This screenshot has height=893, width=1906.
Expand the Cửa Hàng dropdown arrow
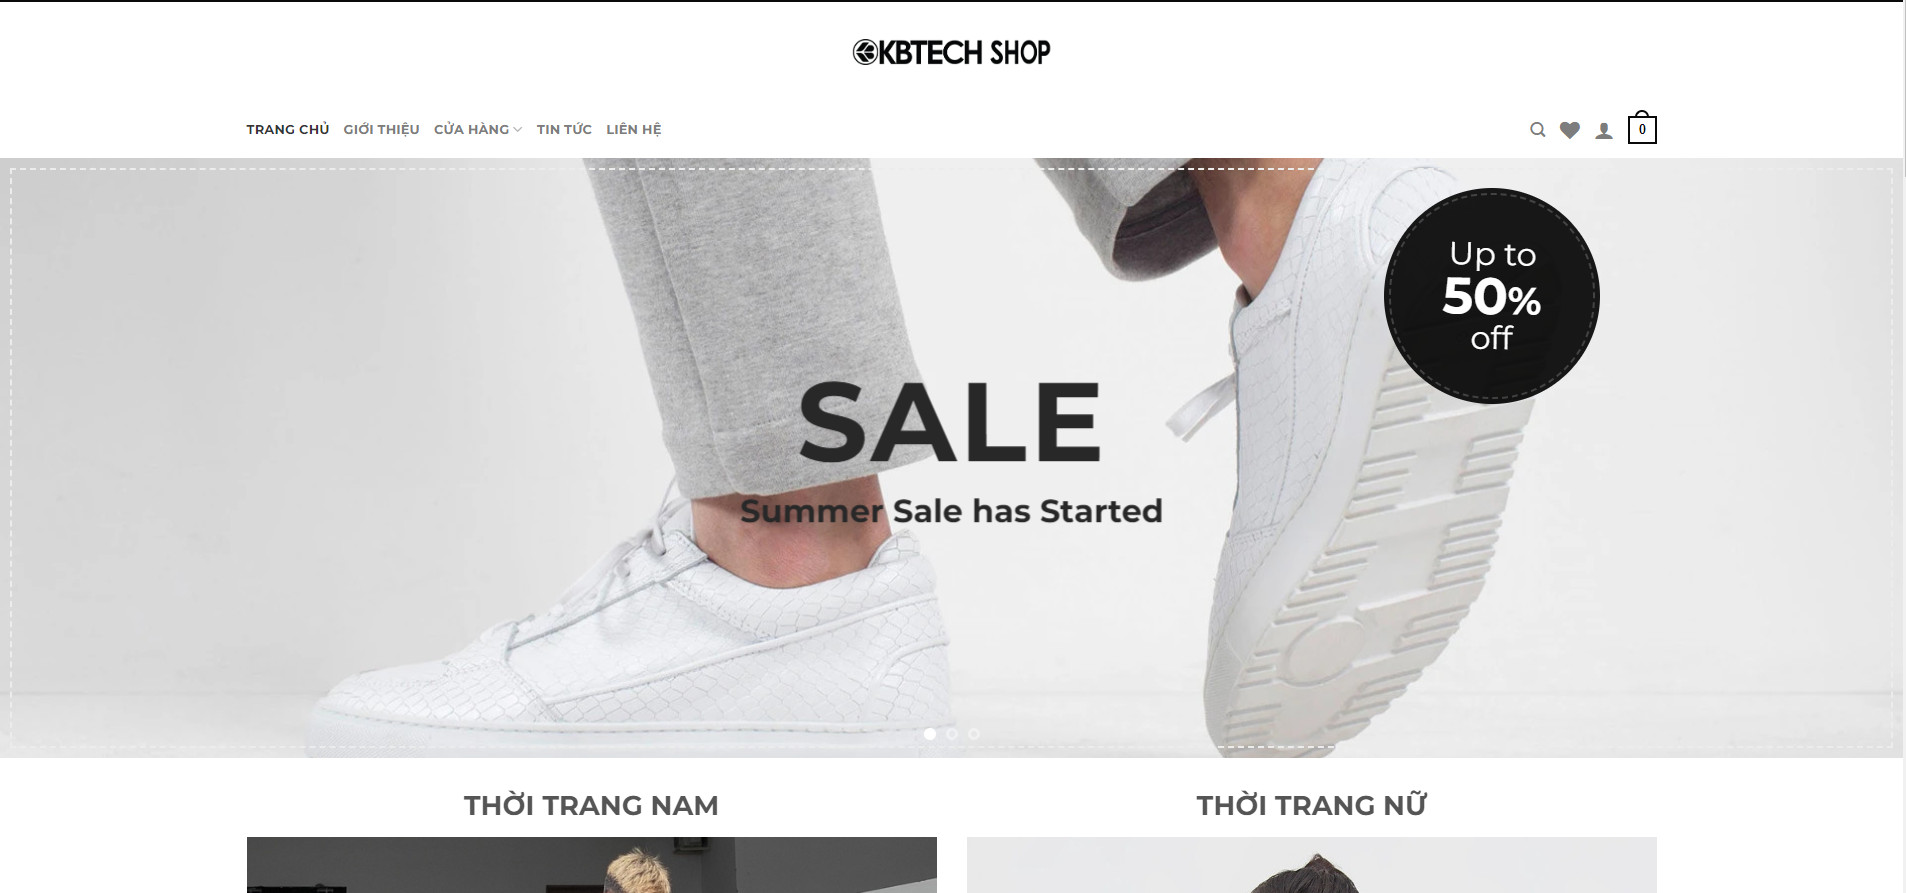(518, 130)
